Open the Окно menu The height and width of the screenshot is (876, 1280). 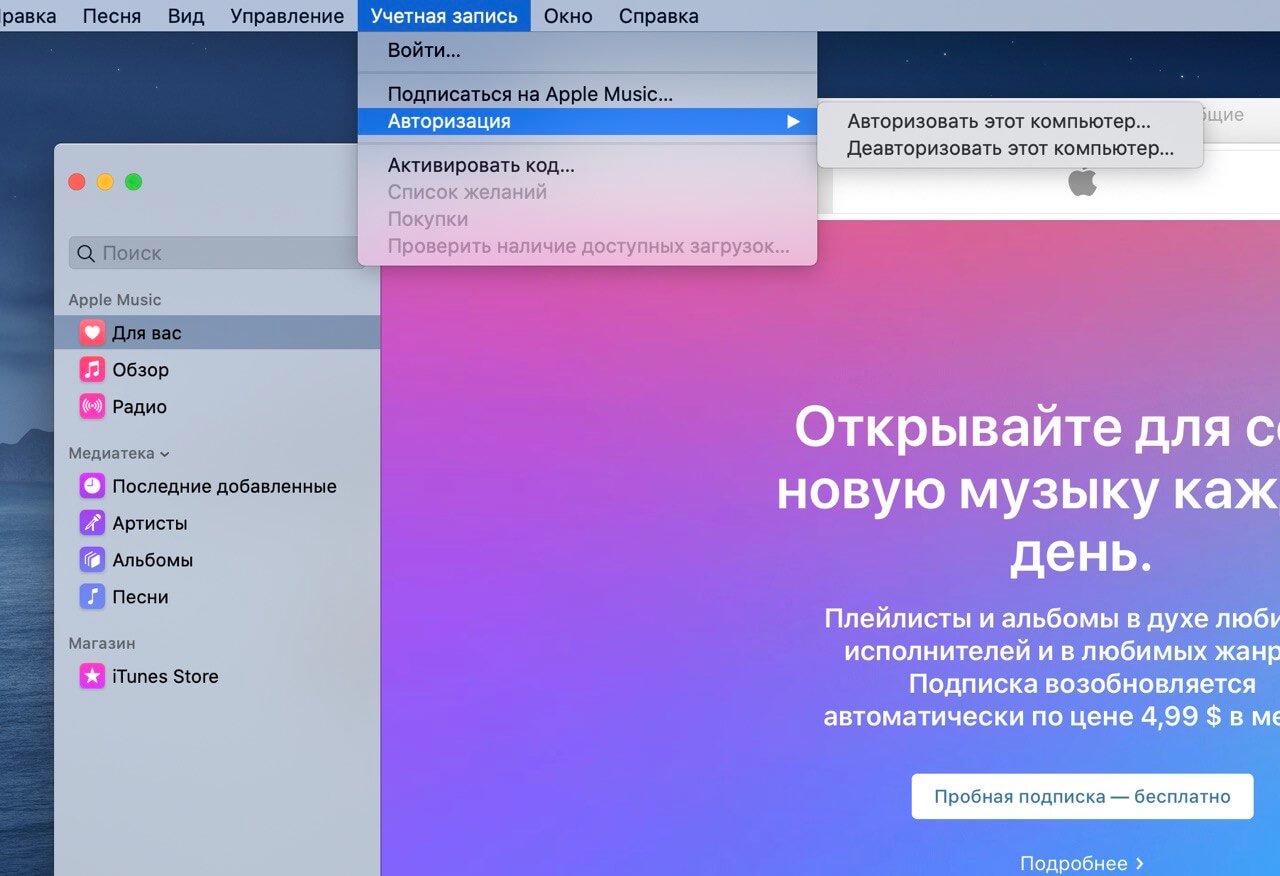[x=568, y=16]
